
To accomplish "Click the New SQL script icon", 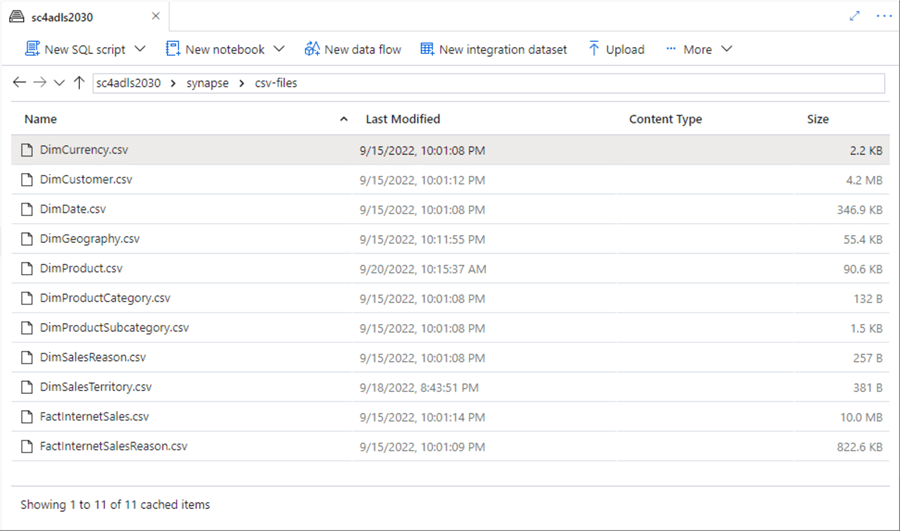I will (32, 49).
